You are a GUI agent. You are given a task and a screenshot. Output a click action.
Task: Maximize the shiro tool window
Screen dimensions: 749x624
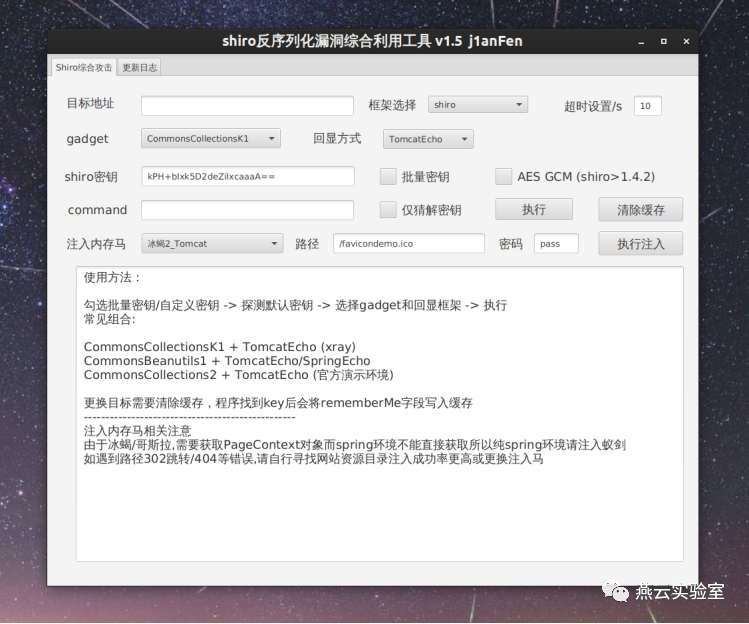[x=663, y=42]
